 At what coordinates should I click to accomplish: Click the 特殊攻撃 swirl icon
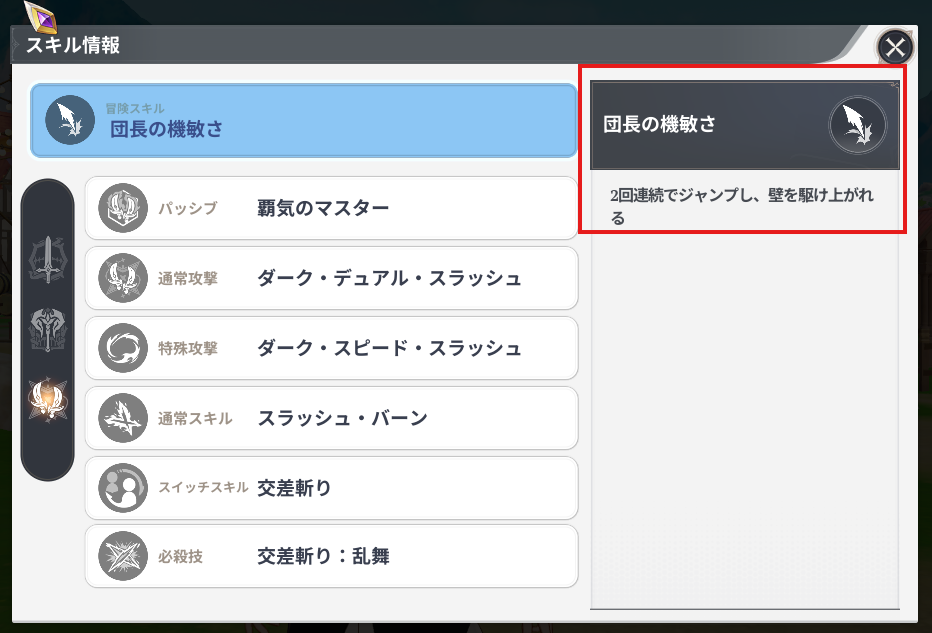123,348
